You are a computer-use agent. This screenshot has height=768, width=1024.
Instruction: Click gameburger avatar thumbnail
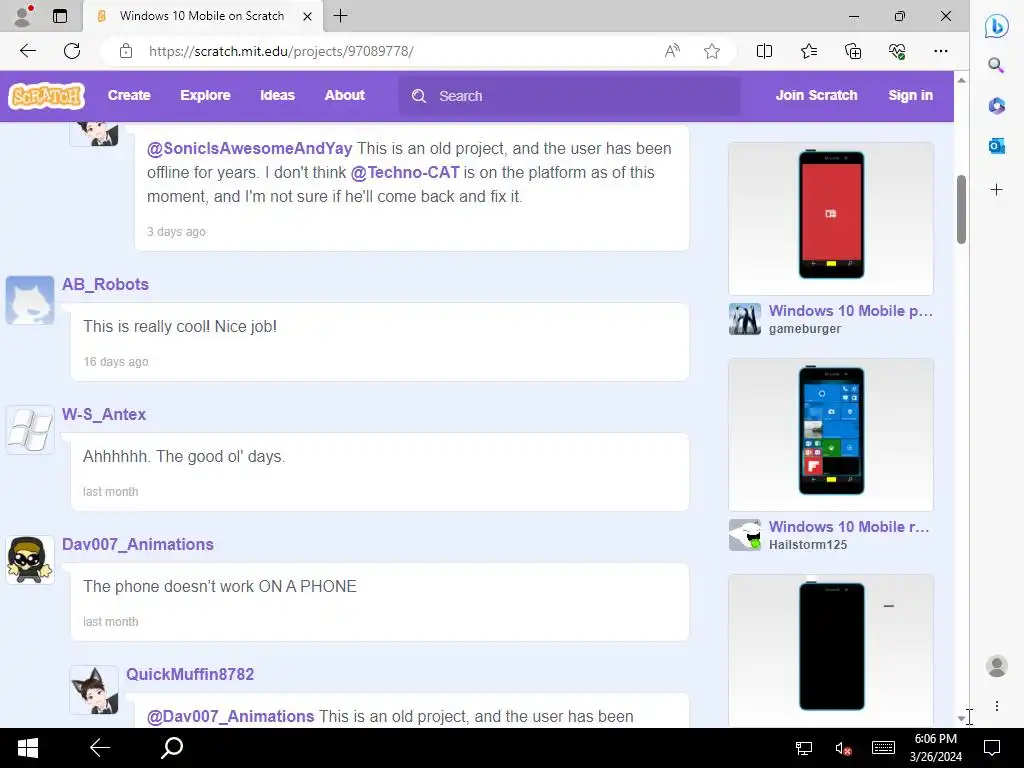pyautogui.click(x=745, y=319)
